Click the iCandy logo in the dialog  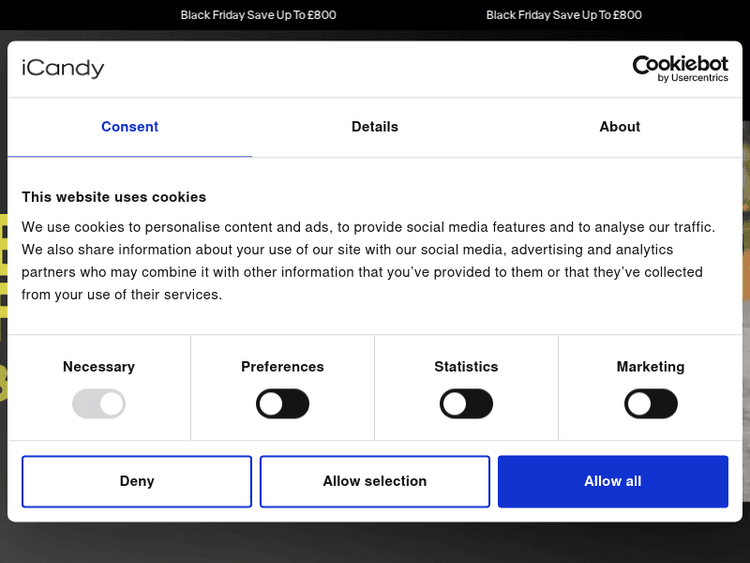pyautogui.click(x=63, y=69)
